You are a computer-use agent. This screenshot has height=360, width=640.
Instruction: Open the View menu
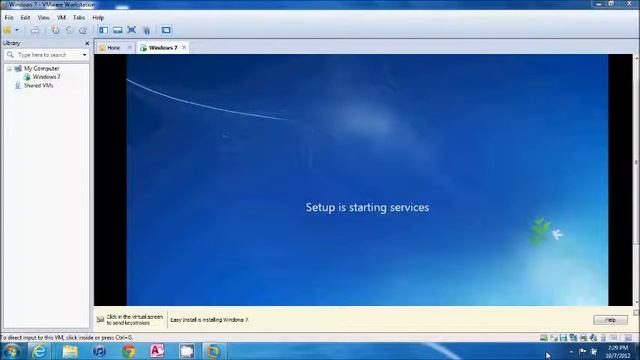pyautogui.click(x=43, y=18)
